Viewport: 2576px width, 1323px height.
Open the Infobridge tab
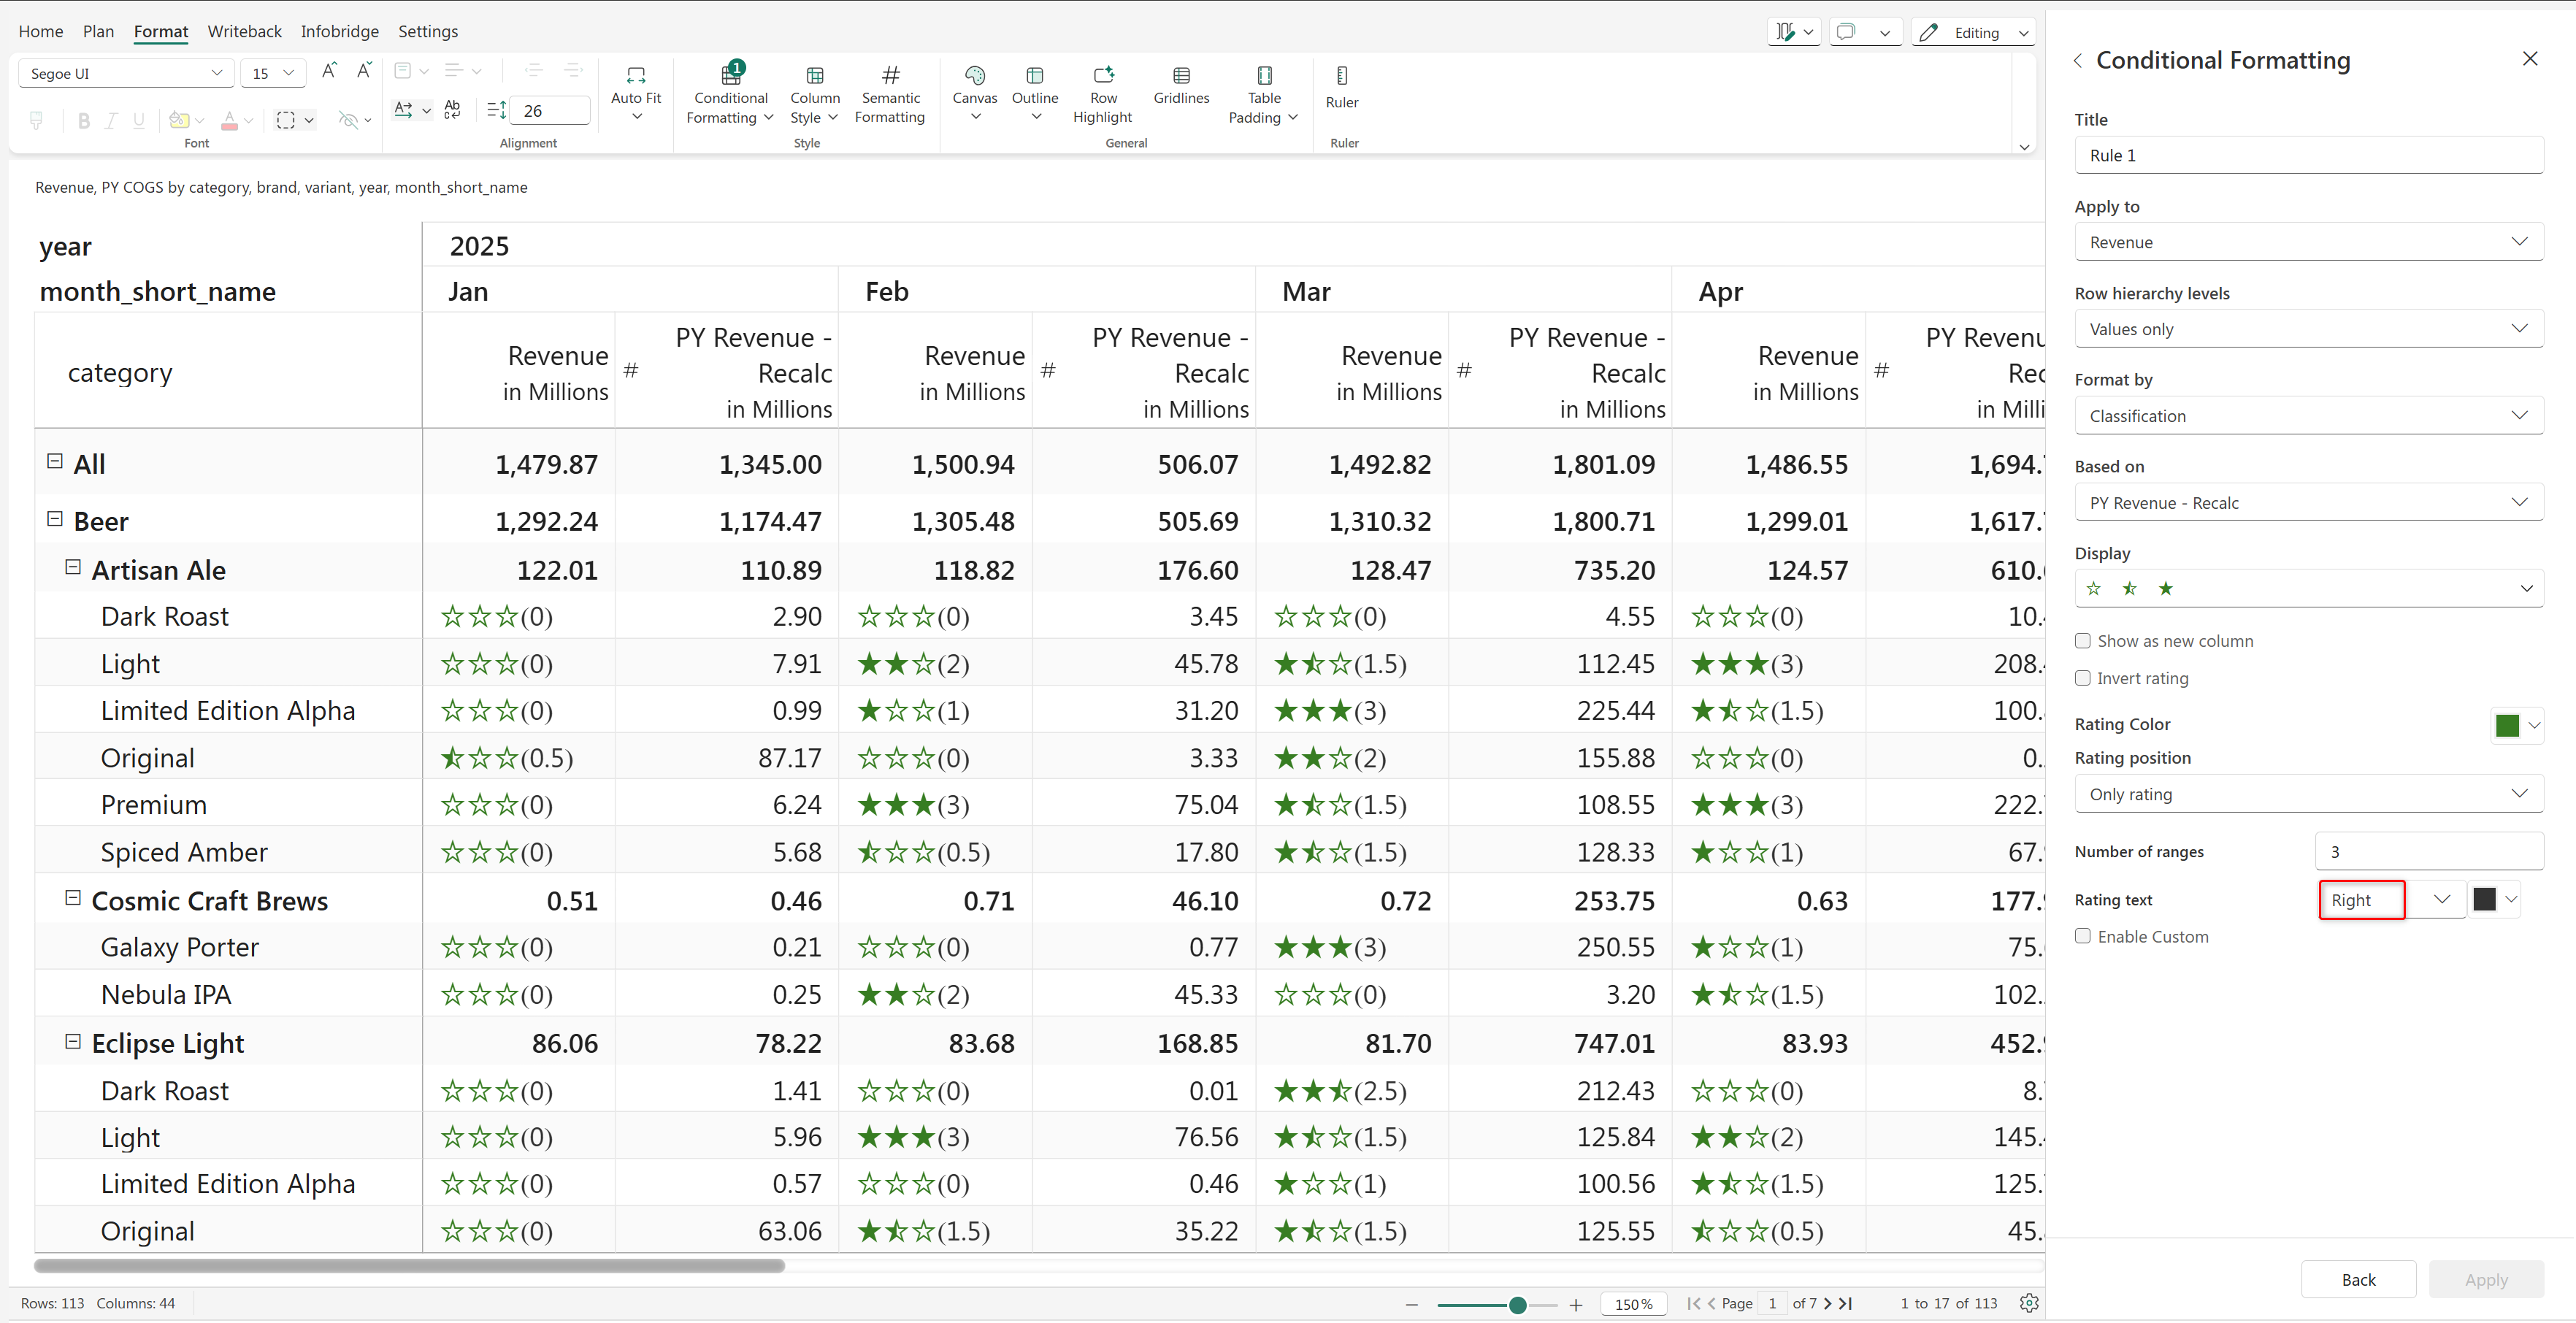(339, 31)
